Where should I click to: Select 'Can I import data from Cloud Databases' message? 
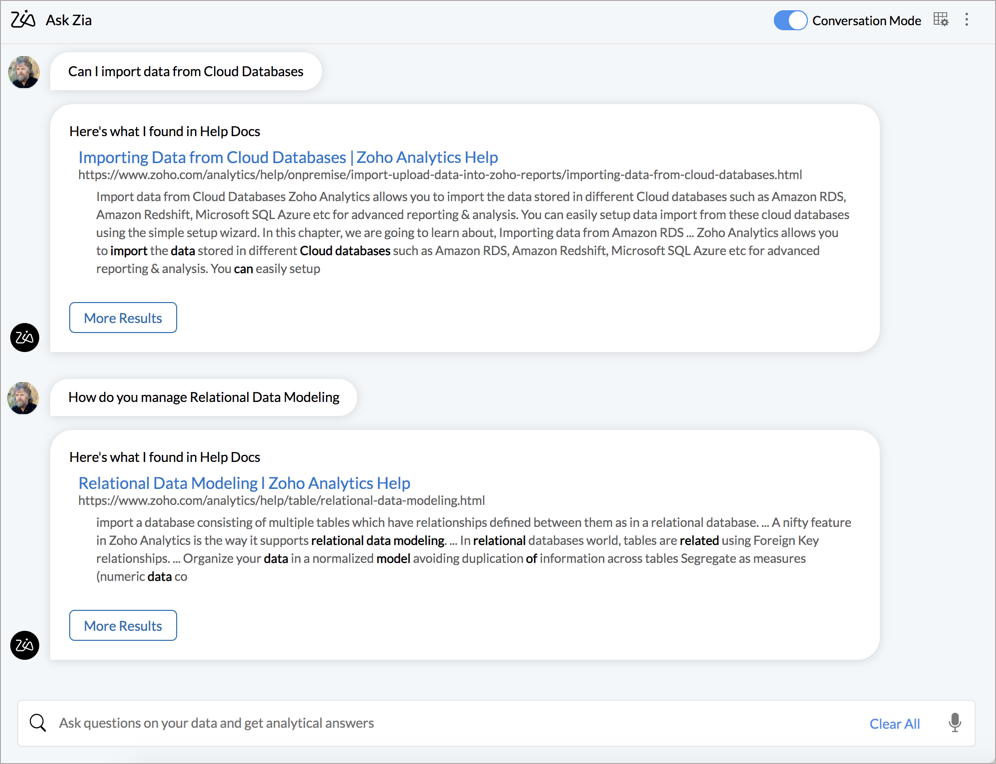[x=185, y=71]
